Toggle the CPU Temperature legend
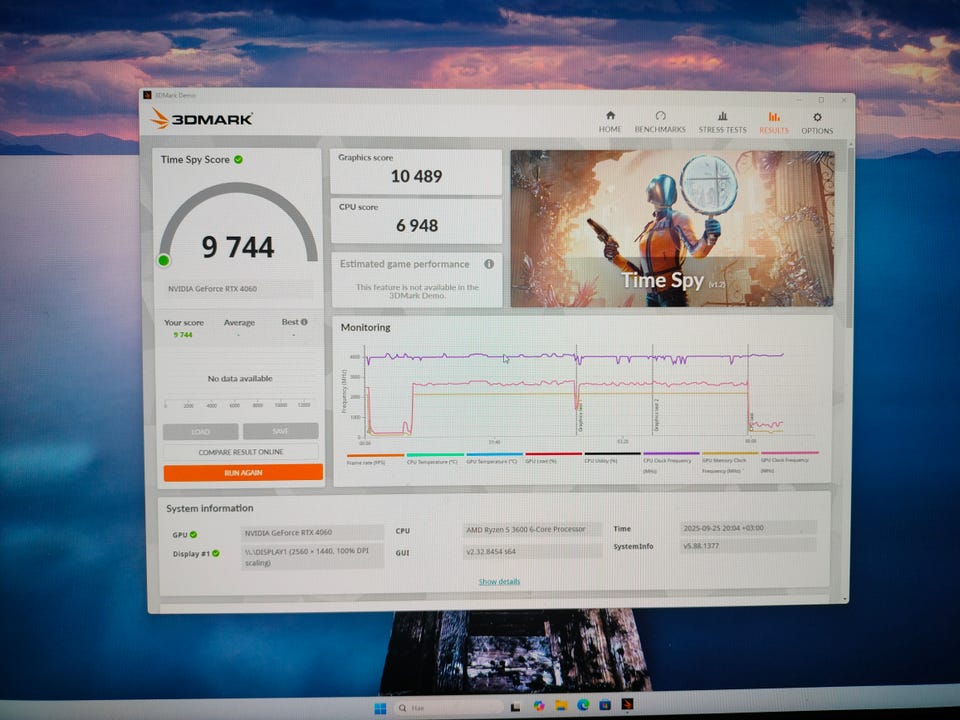 tap(433, 459)
